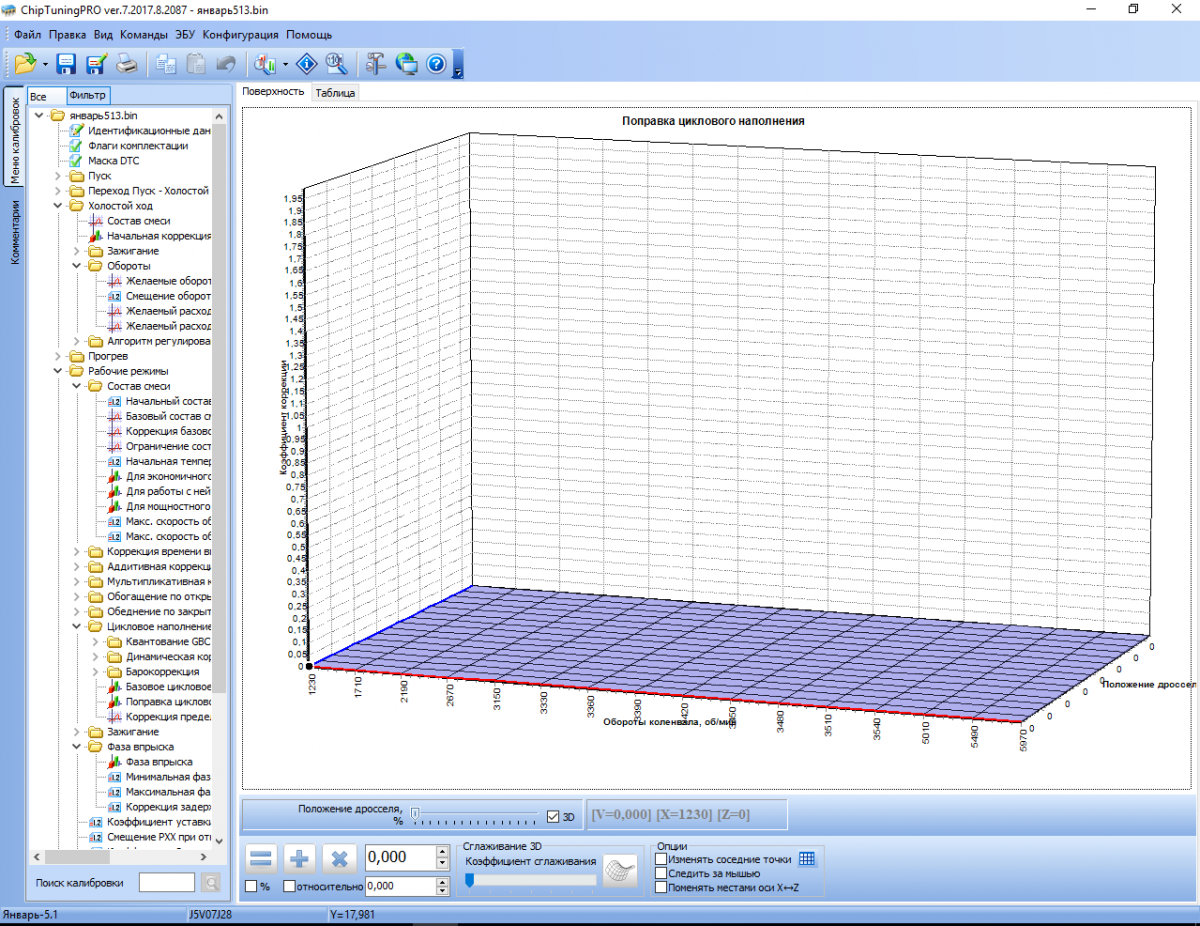This screenshot has height=926, width=1200.
Task: Switch to the Таблица tab
Action: click(x=334, y=92)
